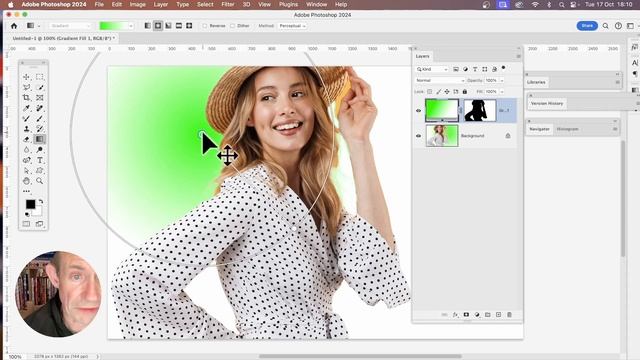Hide the Gradient Fill layer eye
The height and width of the screenshot is (360, 640).
tap(418, 111)
